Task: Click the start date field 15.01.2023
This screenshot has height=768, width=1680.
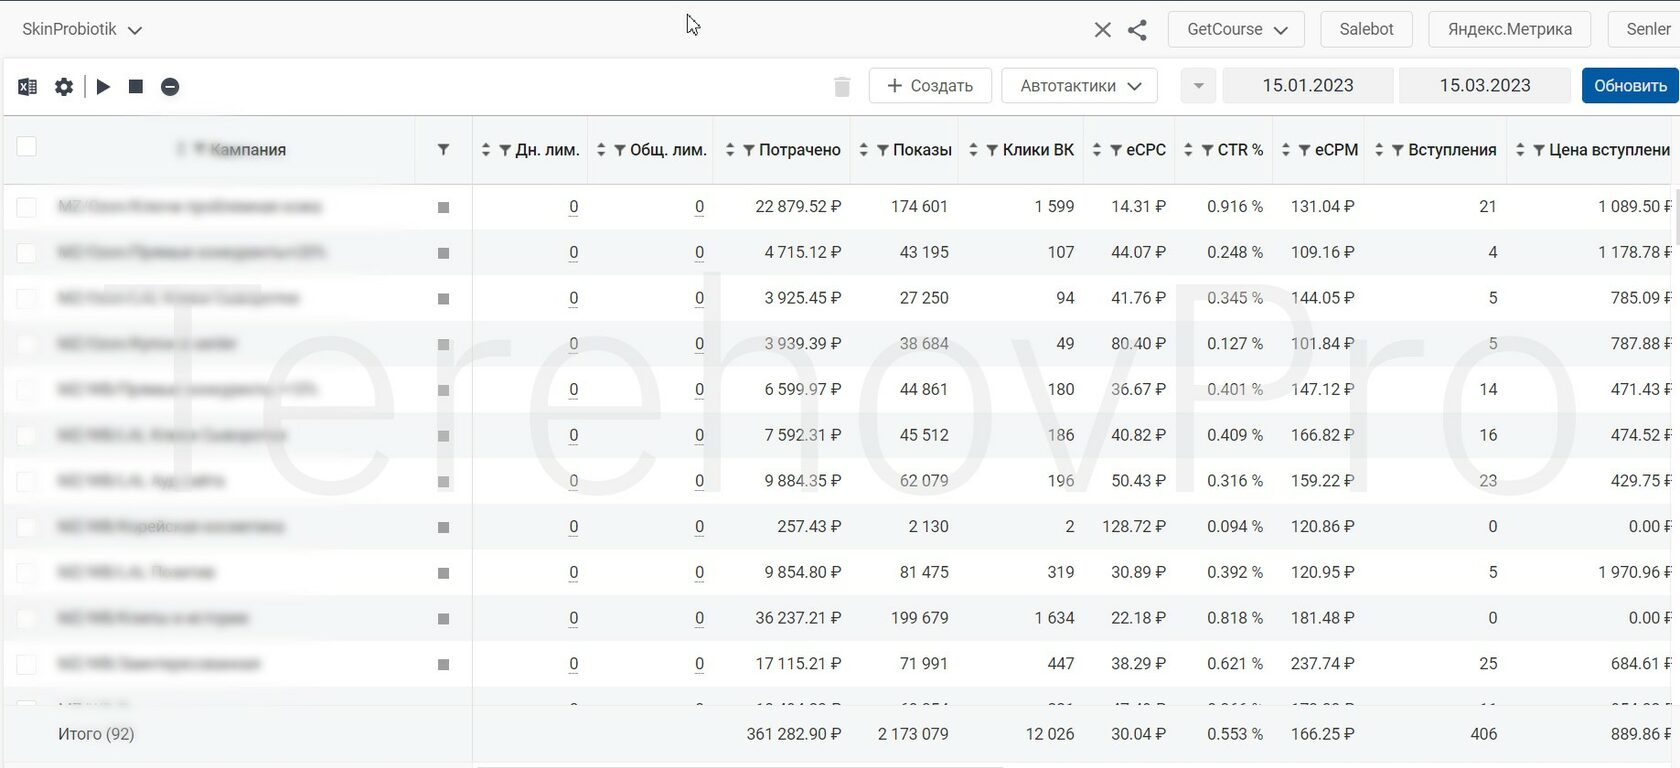Action: coord(1307,86)
